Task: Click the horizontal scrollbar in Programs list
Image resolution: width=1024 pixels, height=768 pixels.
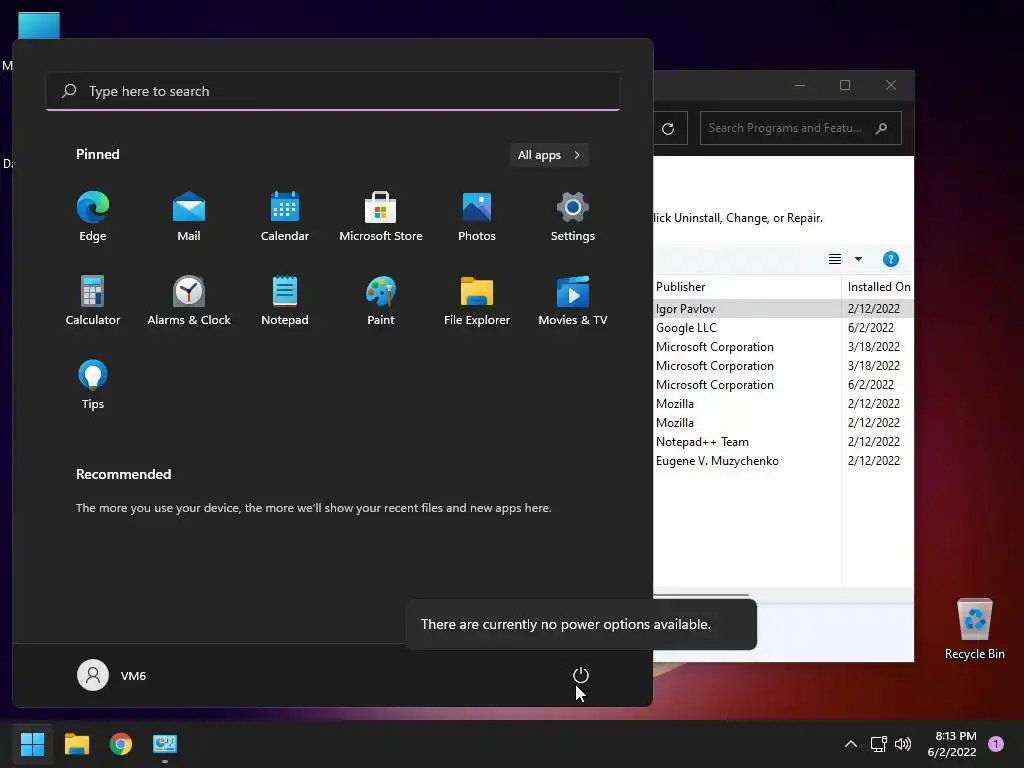Action: [x=701, y=595]
